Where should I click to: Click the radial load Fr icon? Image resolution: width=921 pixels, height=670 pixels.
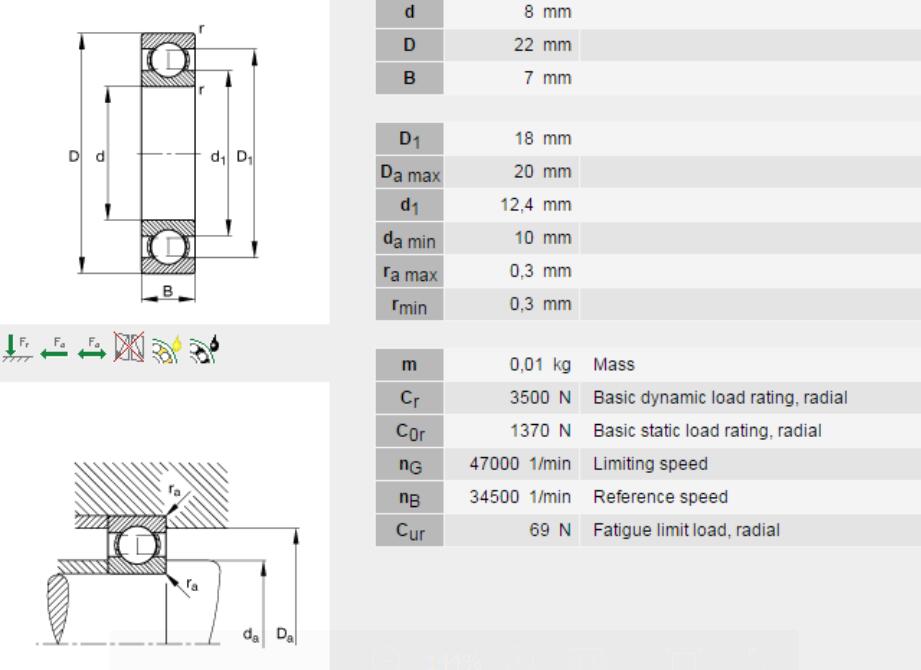pos(17,348)
